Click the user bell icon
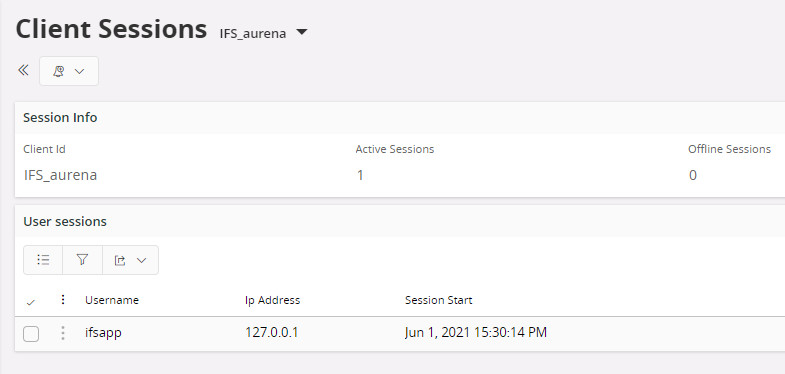 (x=59, y=71)
